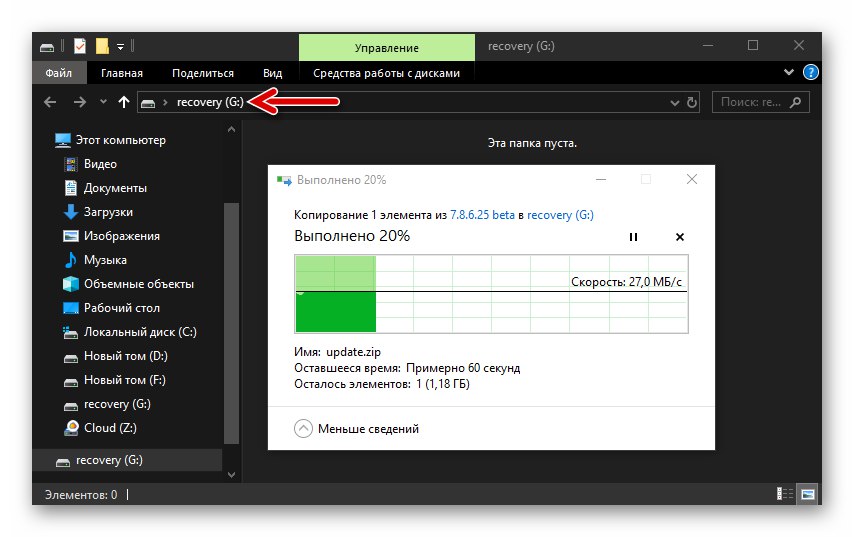Open recovery (G:) under Этот компьютер
This screenshot has width=854, height=537.
[x=117, y=404]
